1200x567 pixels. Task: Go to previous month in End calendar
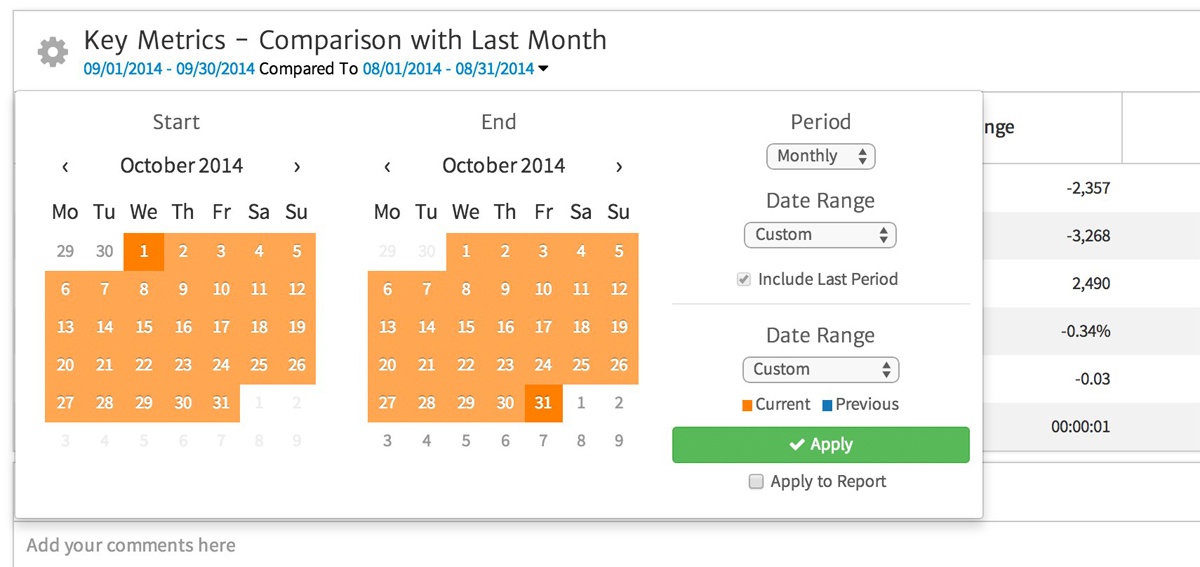(387, 167)
